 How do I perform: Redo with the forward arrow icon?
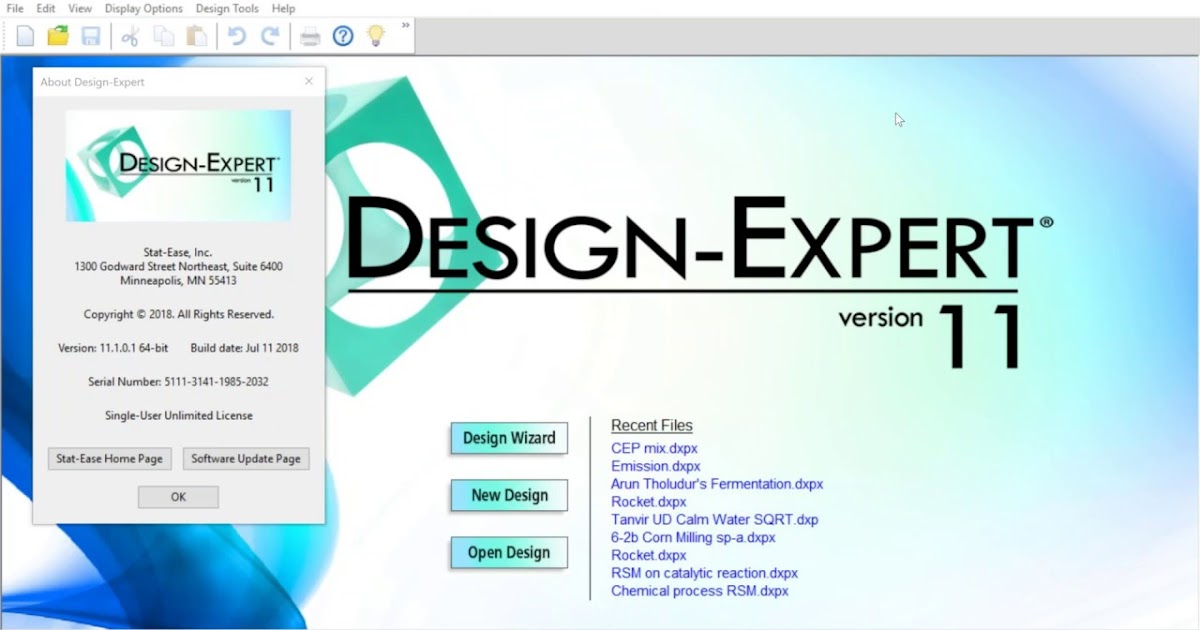pos(269,35)
